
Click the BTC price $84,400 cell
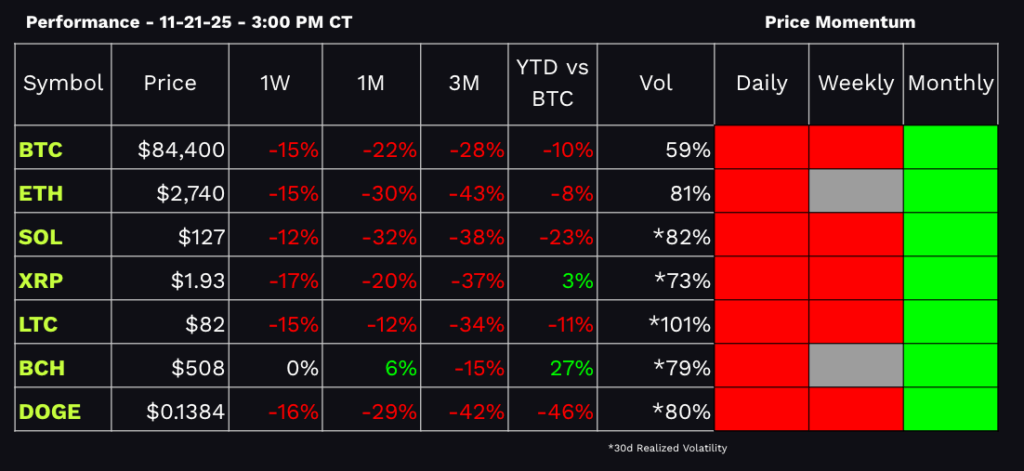pos(182,151)
